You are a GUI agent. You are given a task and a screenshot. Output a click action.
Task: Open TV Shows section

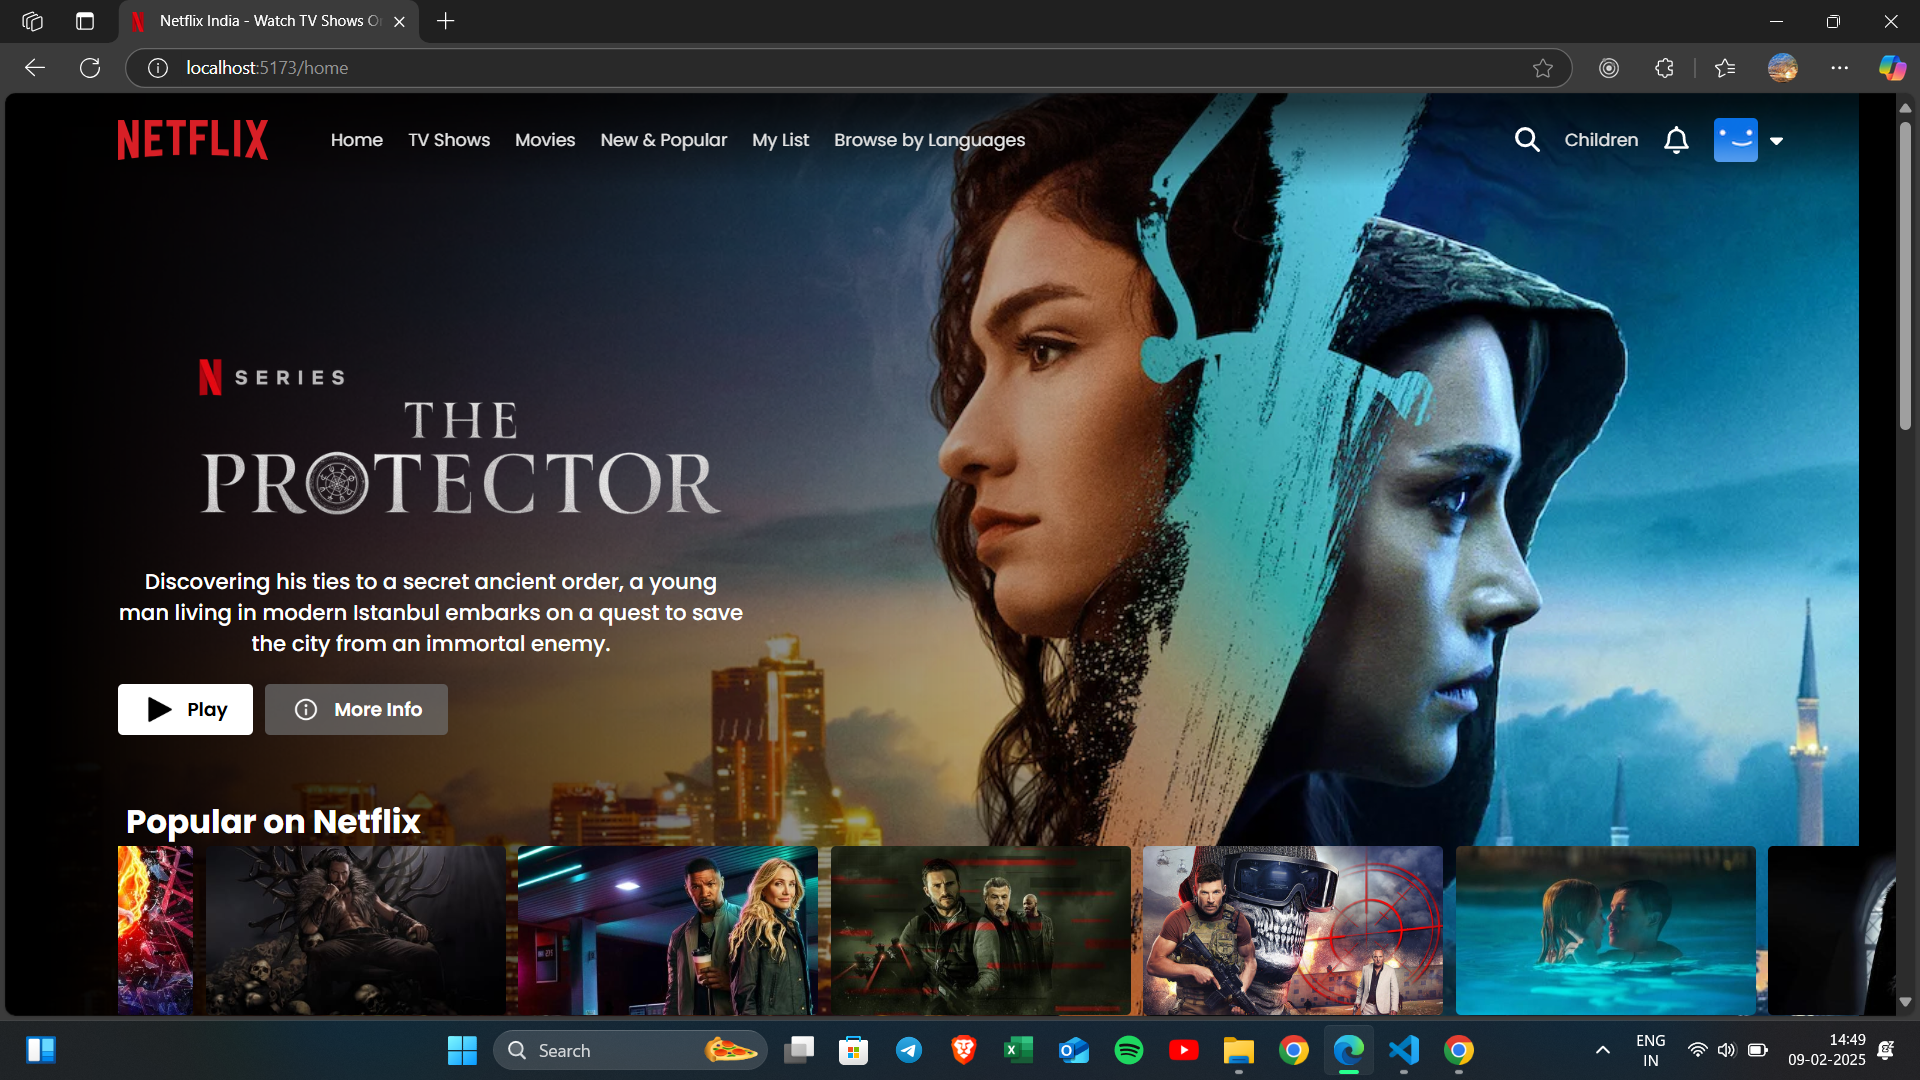[x=449, y=140]
